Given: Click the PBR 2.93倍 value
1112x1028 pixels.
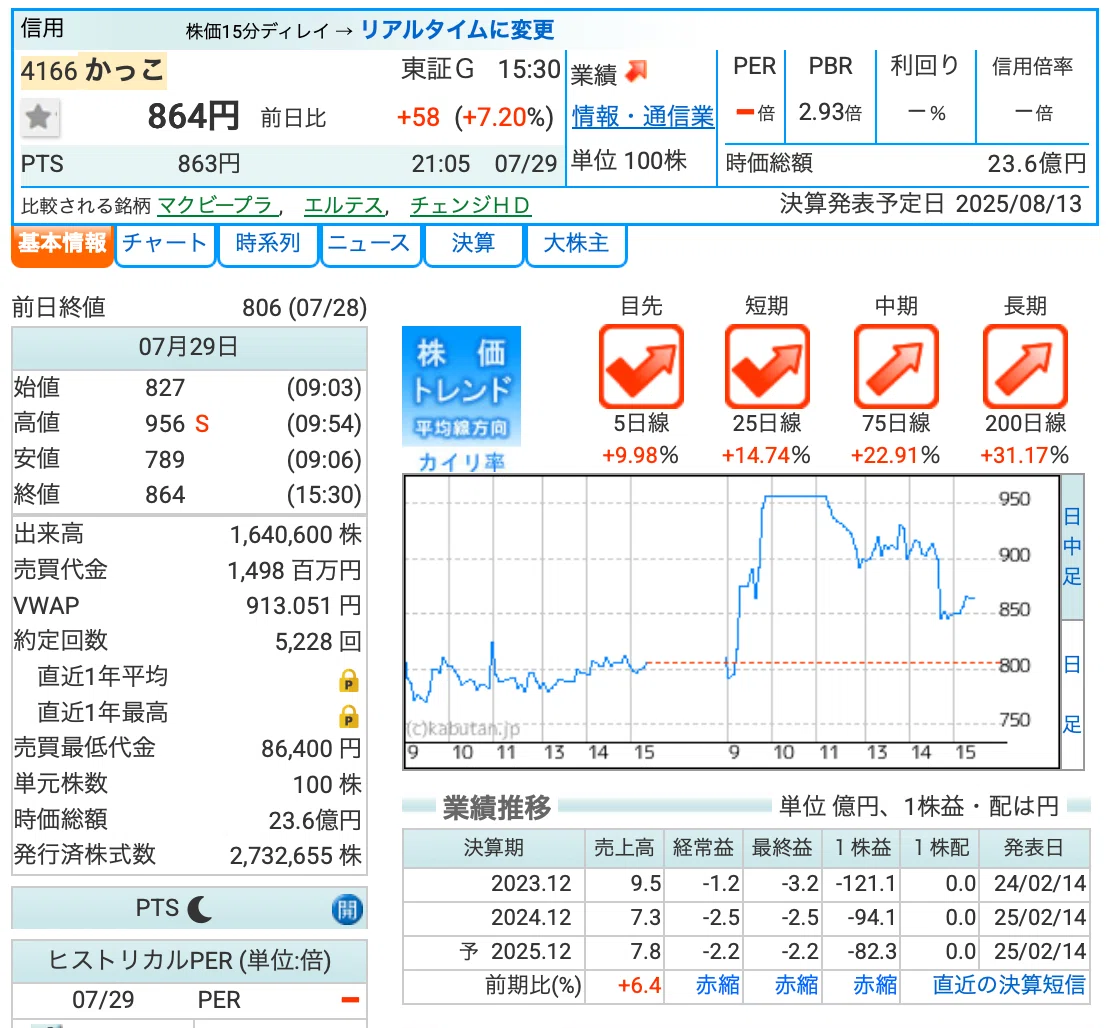Looking at the screenshot, I should point(830,112).
